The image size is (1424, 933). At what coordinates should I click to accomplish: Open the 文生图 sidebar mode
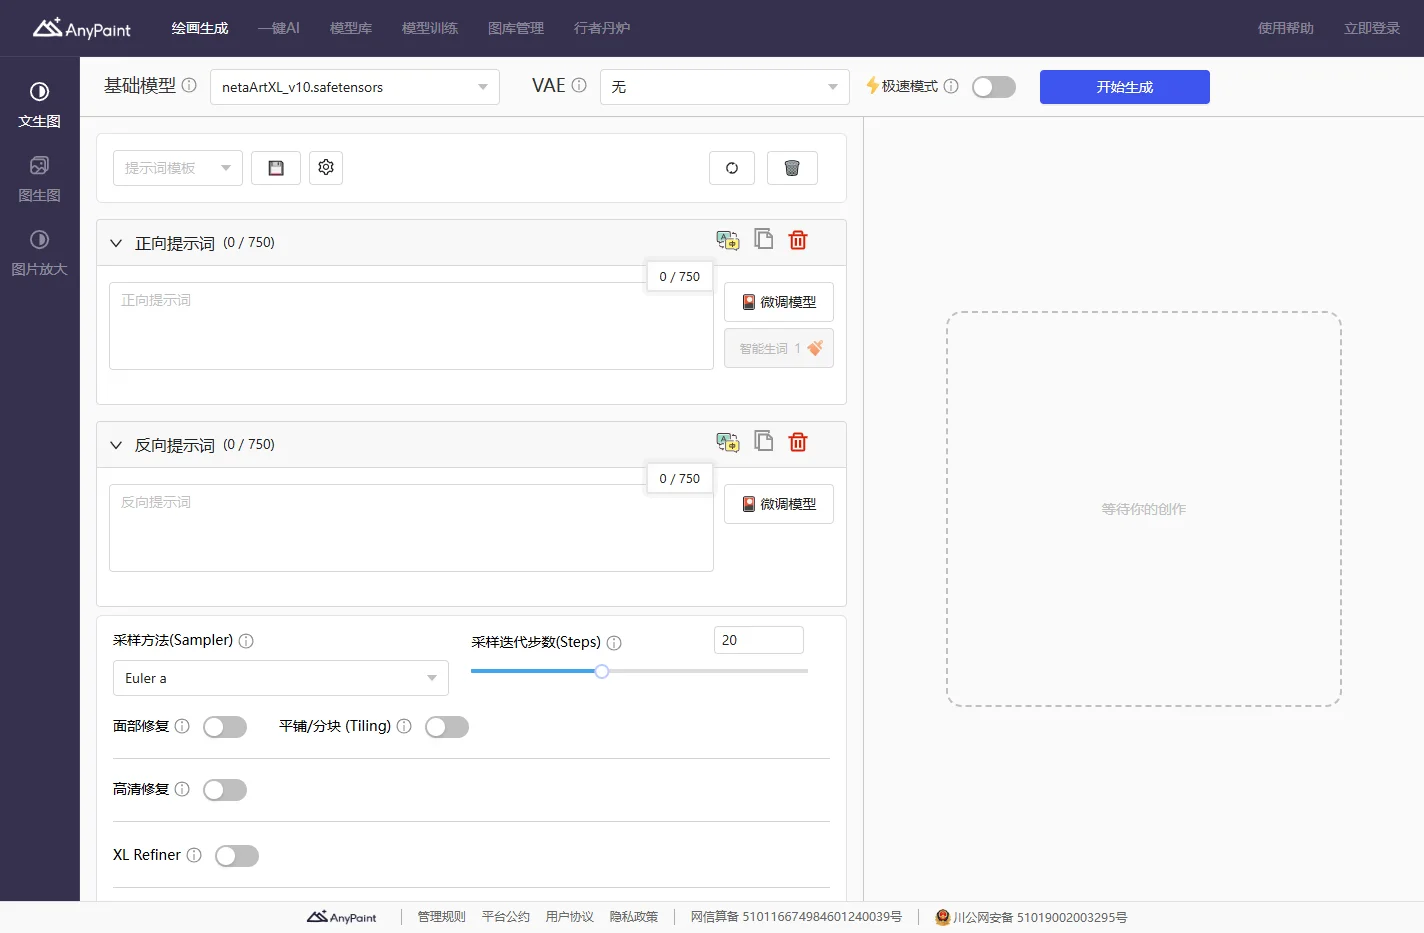point(39,105)
